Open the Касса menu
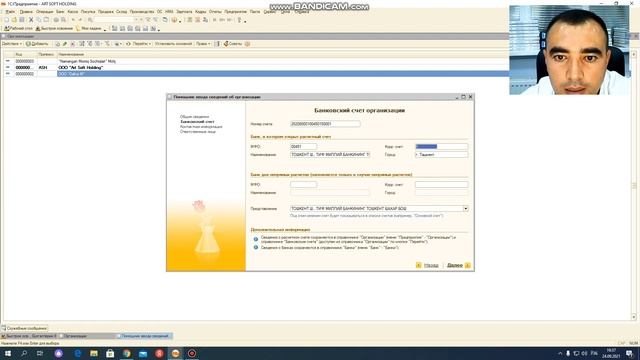Viewport: 640px width, 360px height. coord(73,12)
